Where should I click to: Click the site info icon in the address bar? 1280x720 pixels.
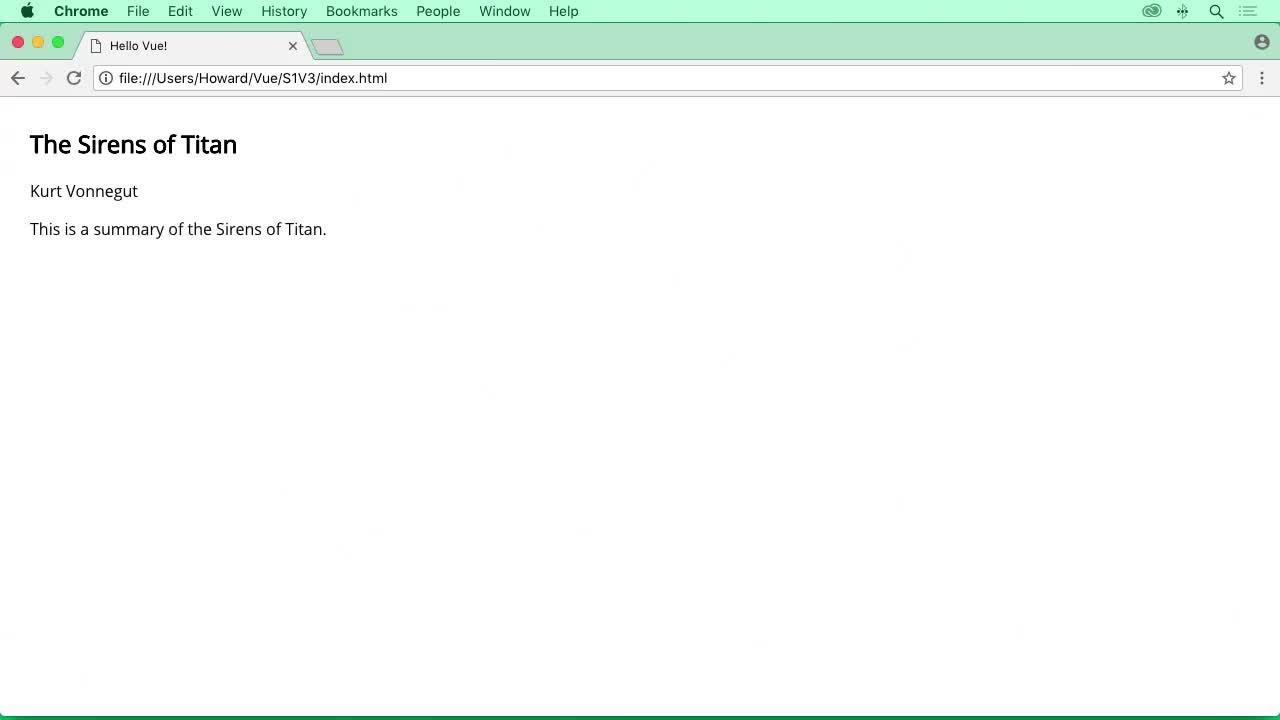point(106,78)
